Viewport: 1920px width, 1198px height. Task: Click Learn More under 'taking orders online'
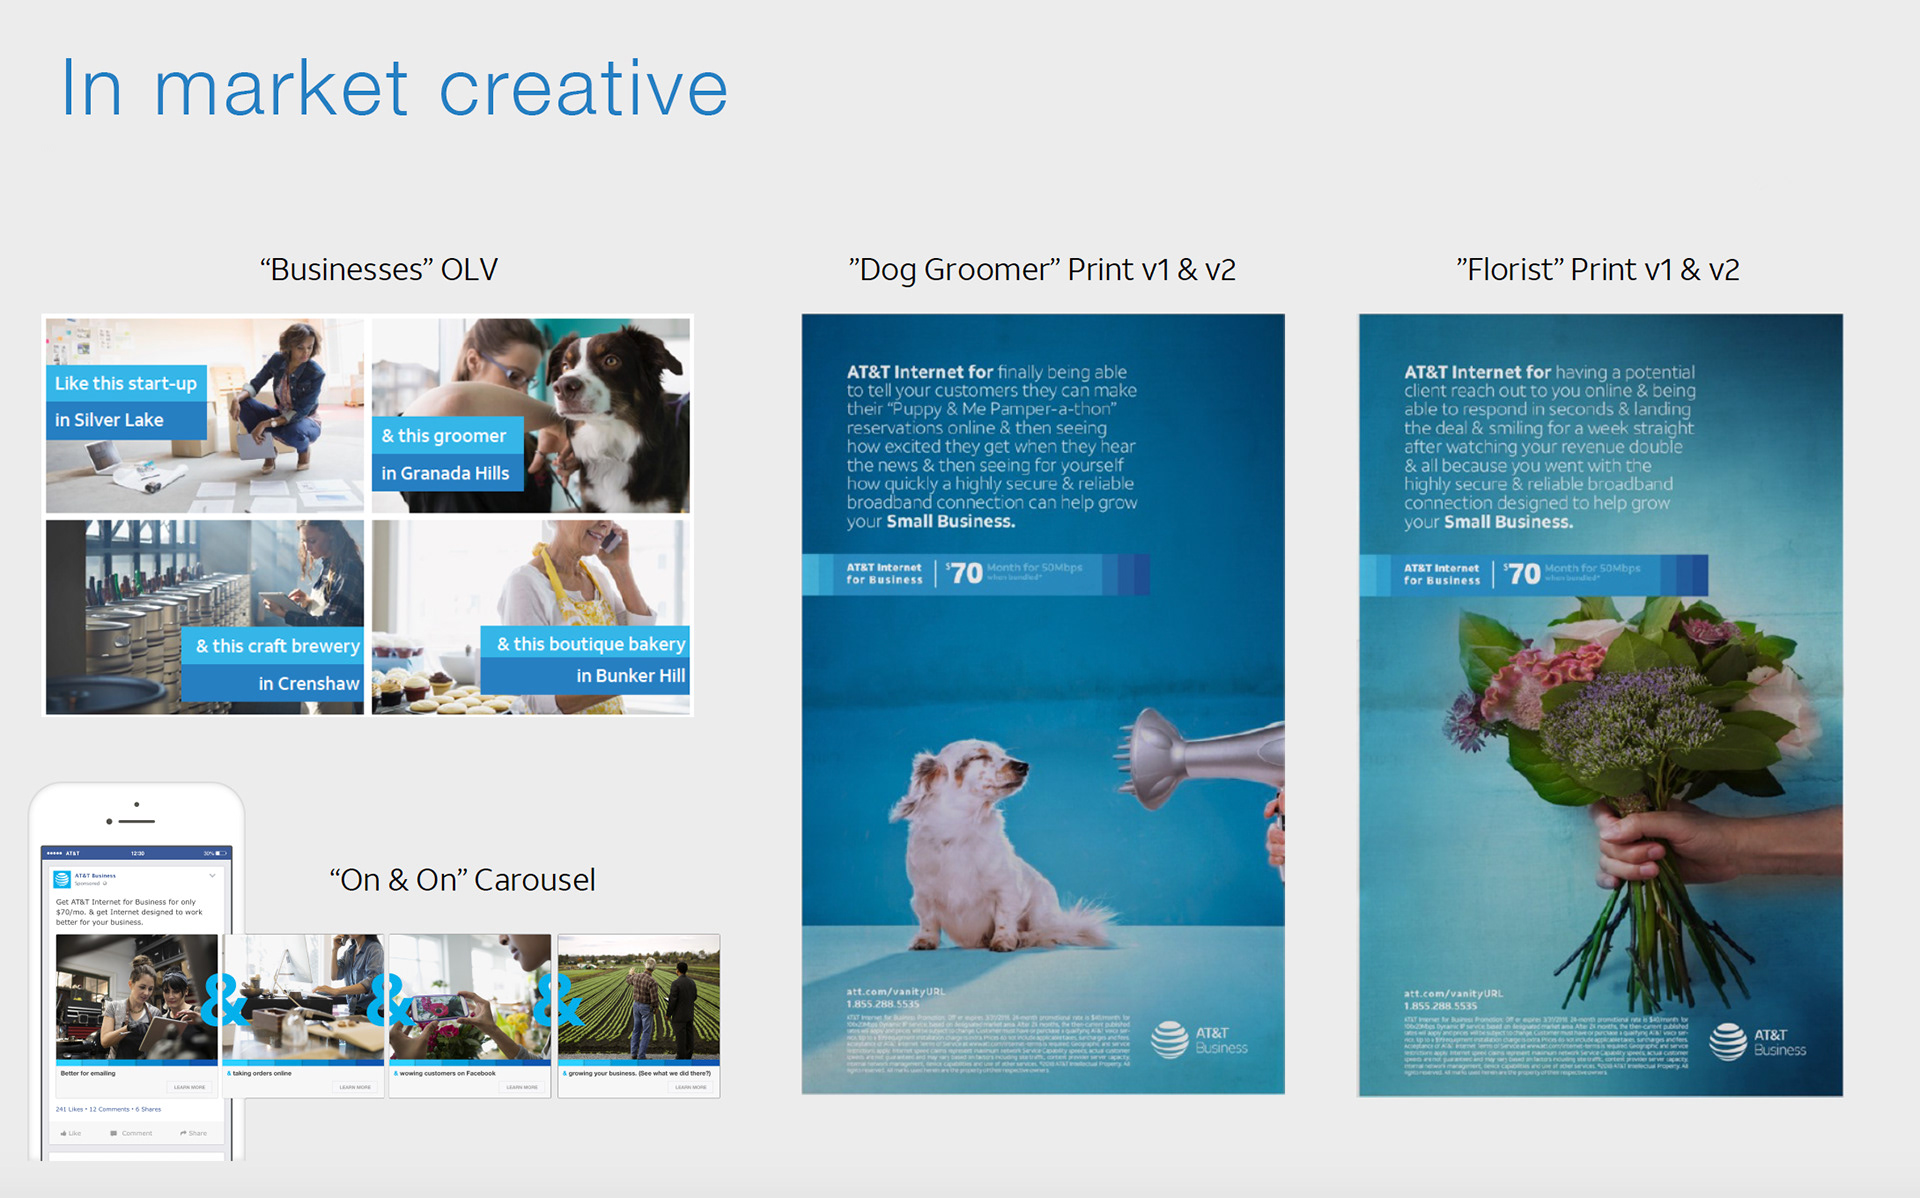[355, 1087]
